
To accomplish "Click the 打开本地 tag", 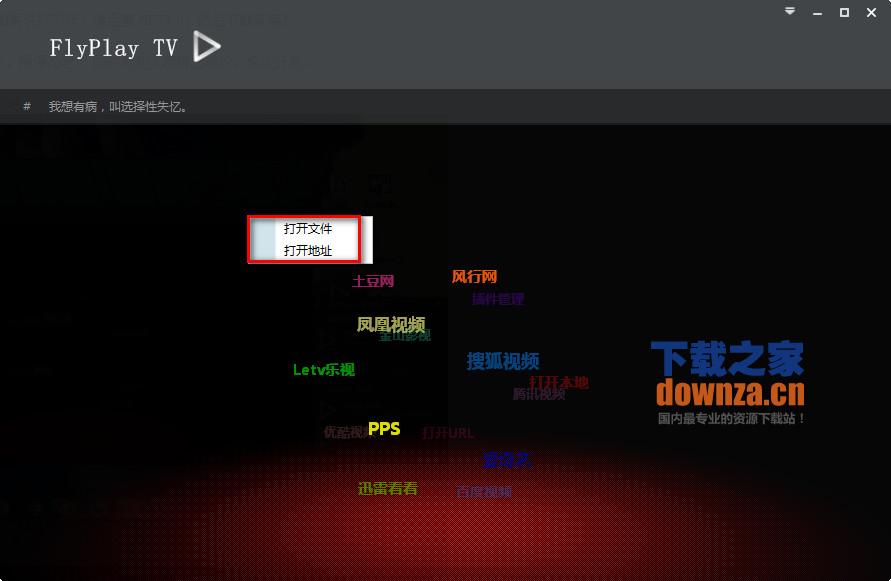I will coord(558,382).
